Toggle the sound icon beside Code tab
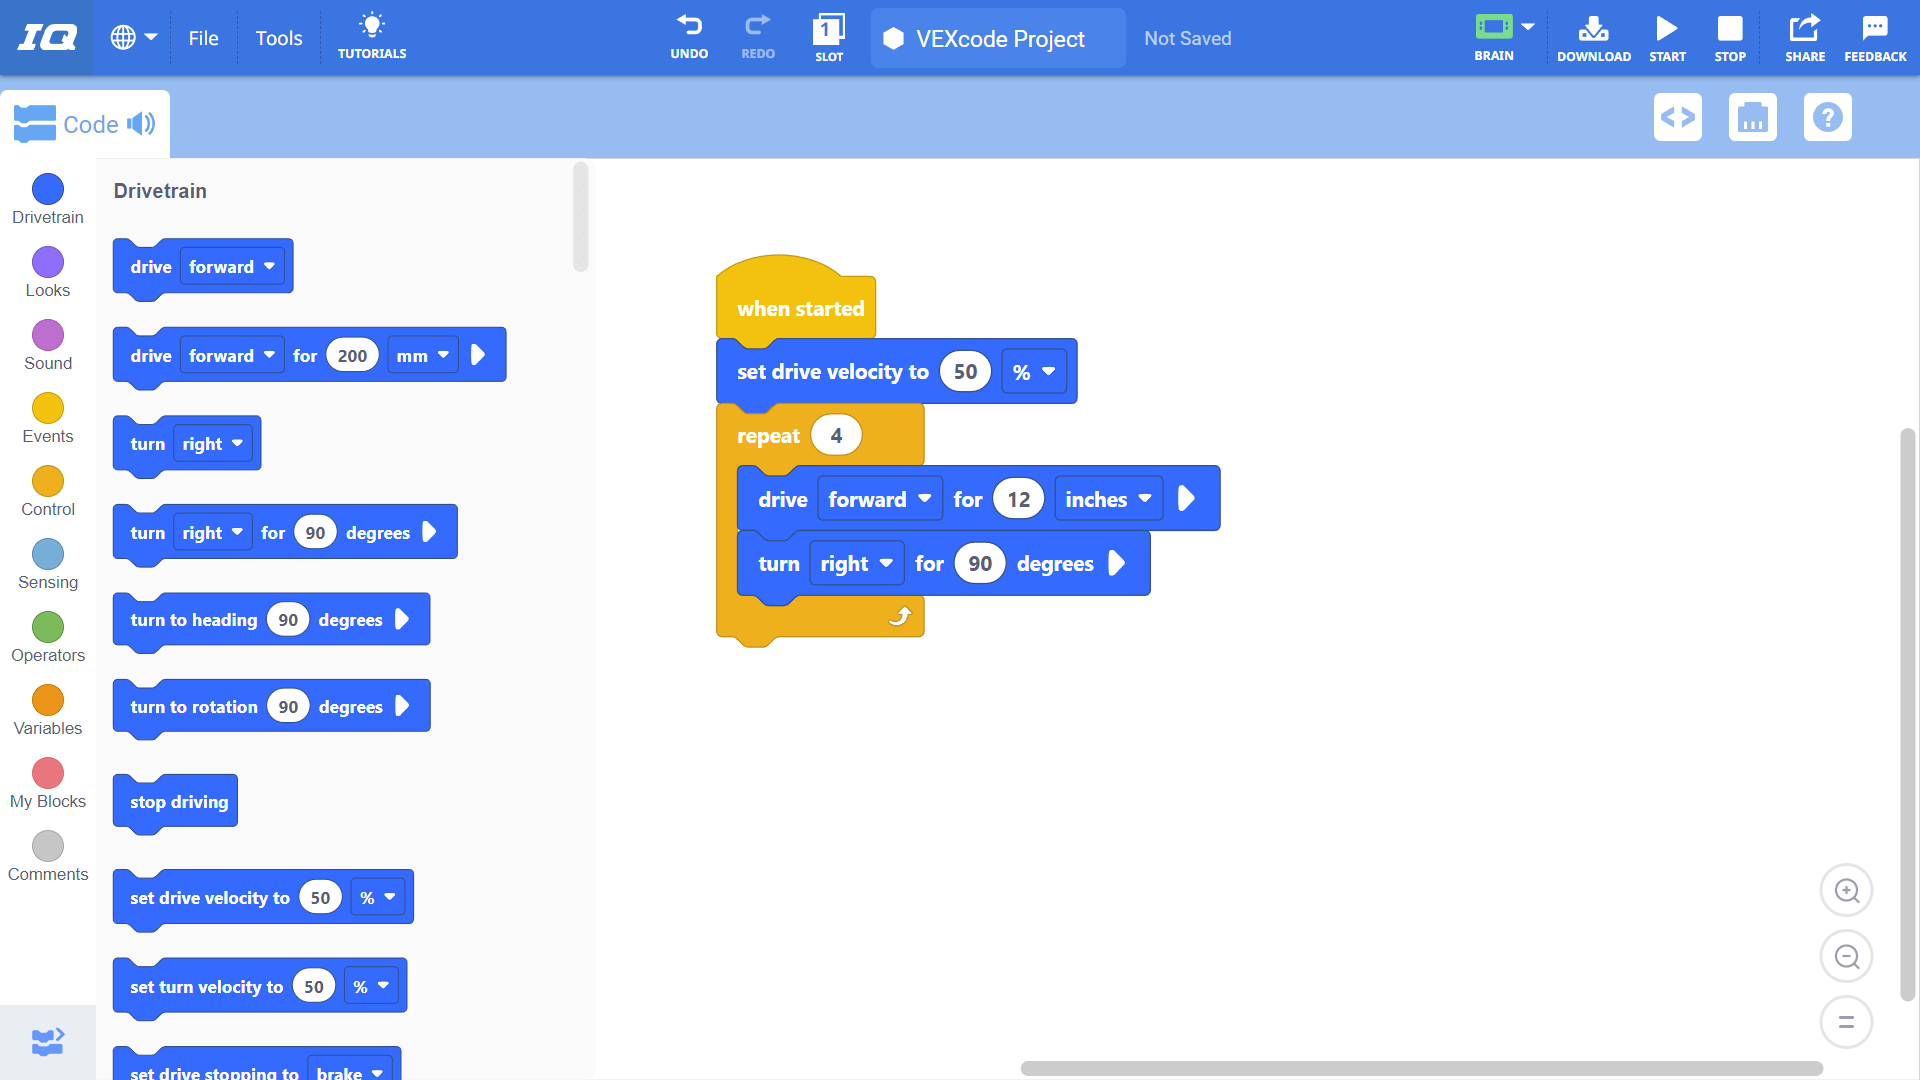Screen dimensions: 1920x1080 pyautogui.click(x=141, y=124)
